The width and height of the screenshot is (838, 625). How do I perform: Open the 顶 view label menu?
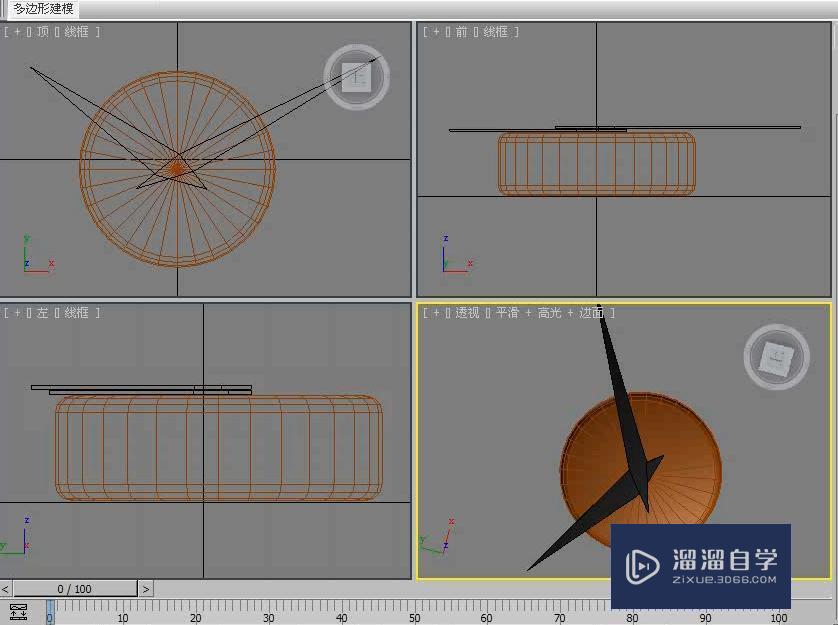pos(43,32)
